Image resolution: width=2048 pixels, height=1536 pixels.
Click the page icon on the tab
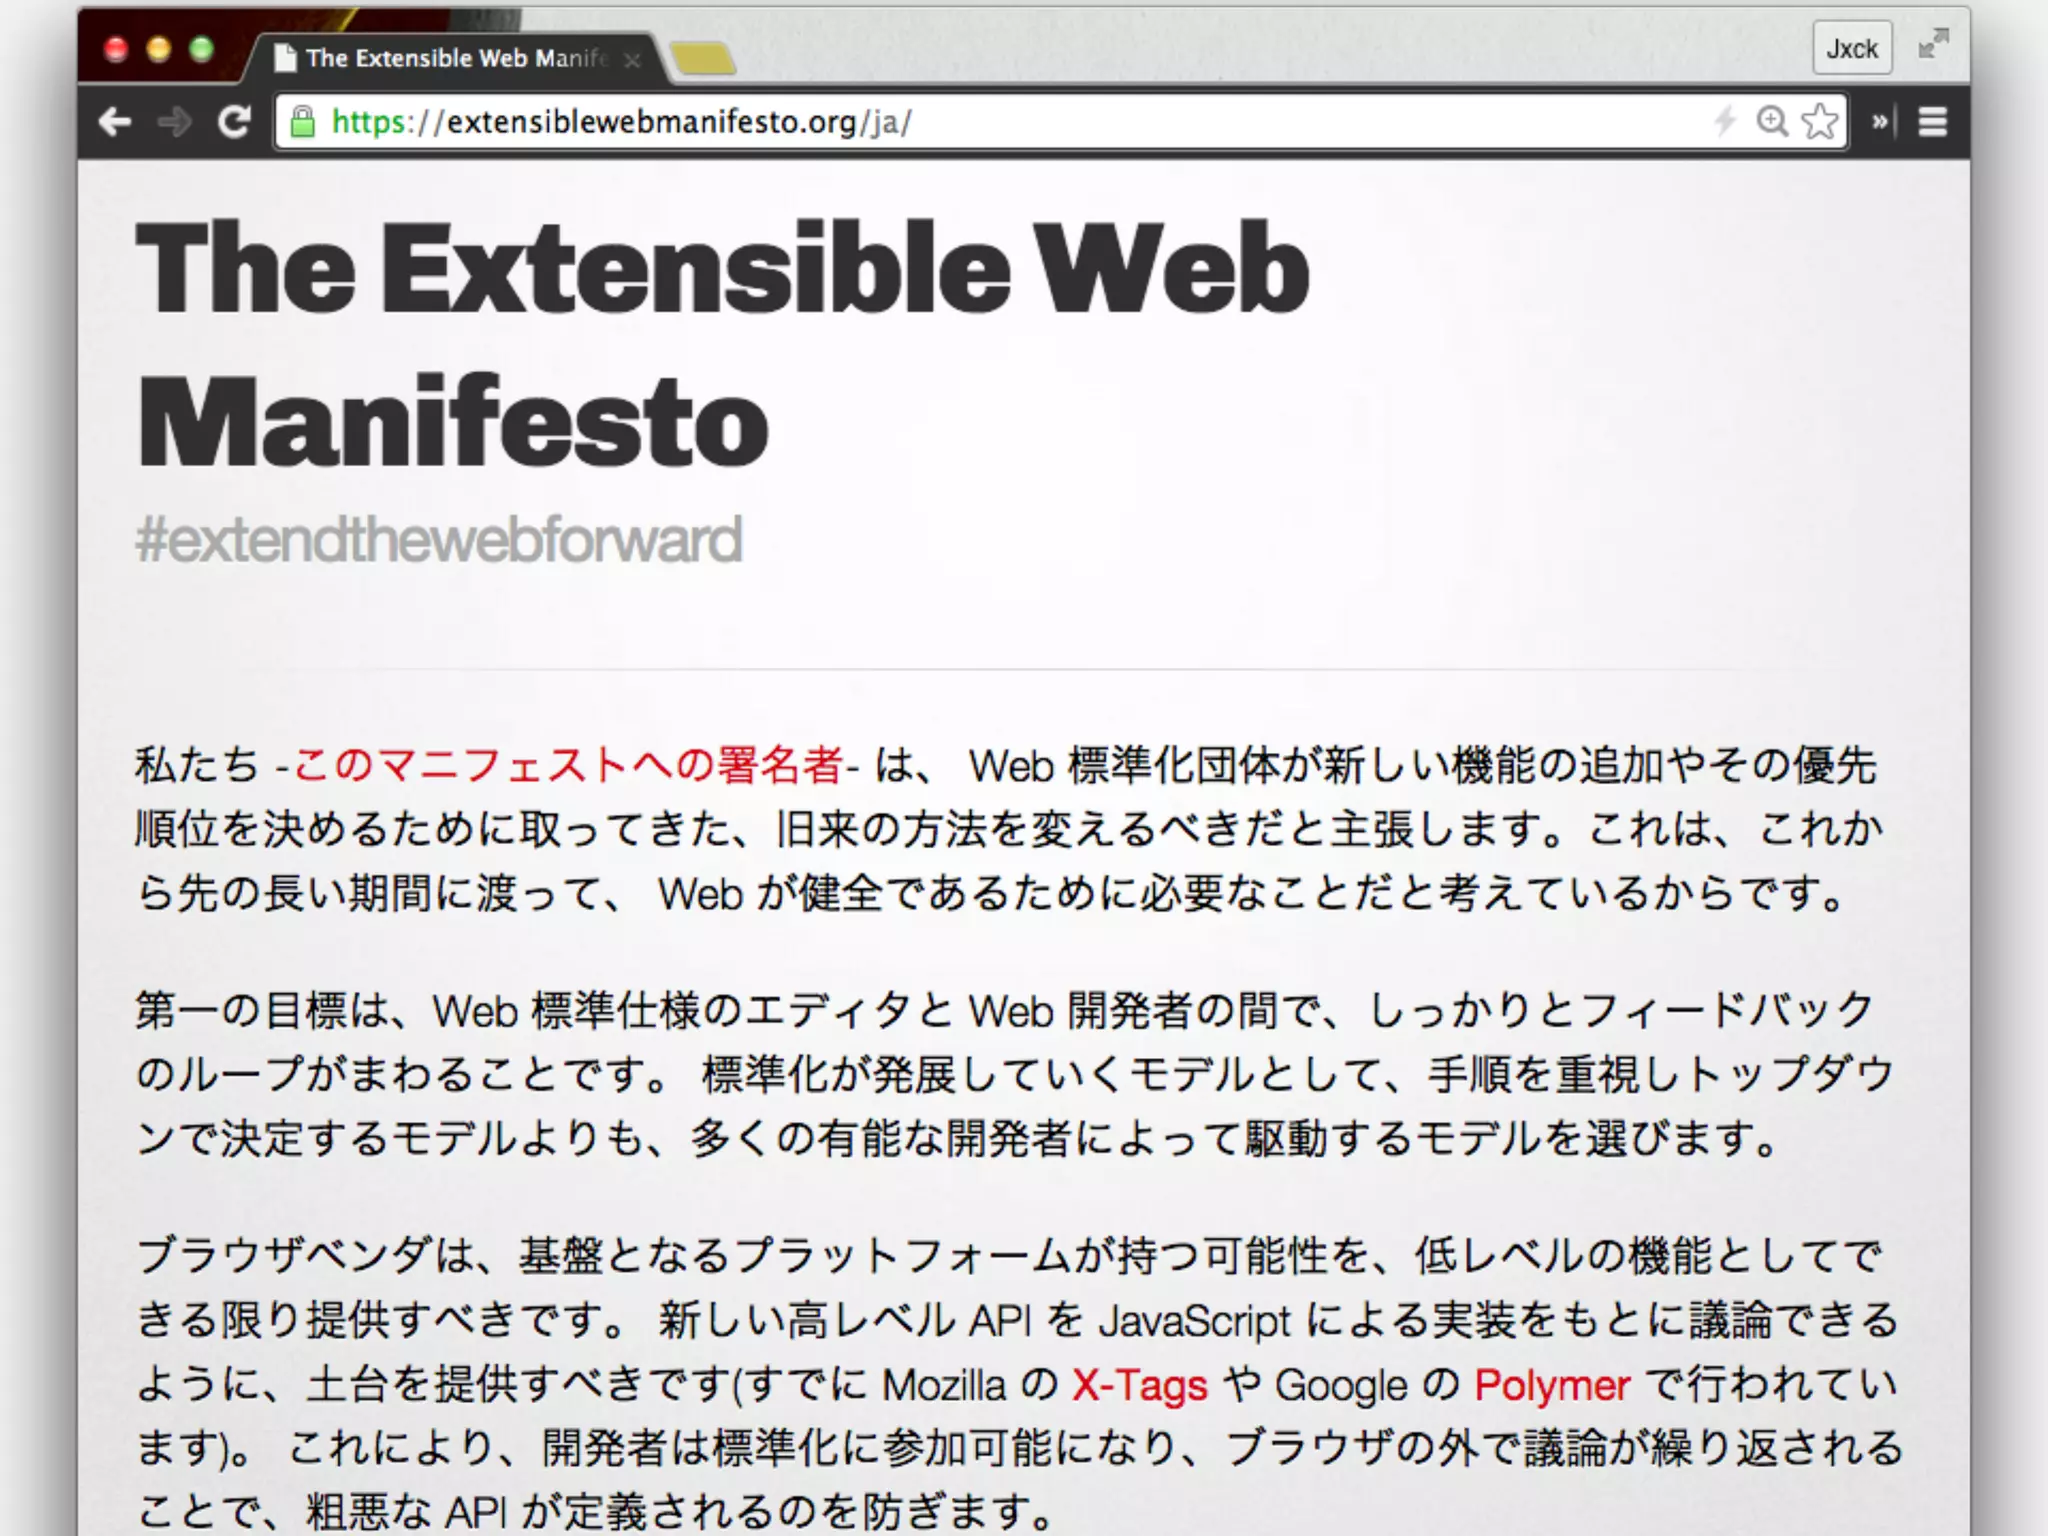[286, 58]
